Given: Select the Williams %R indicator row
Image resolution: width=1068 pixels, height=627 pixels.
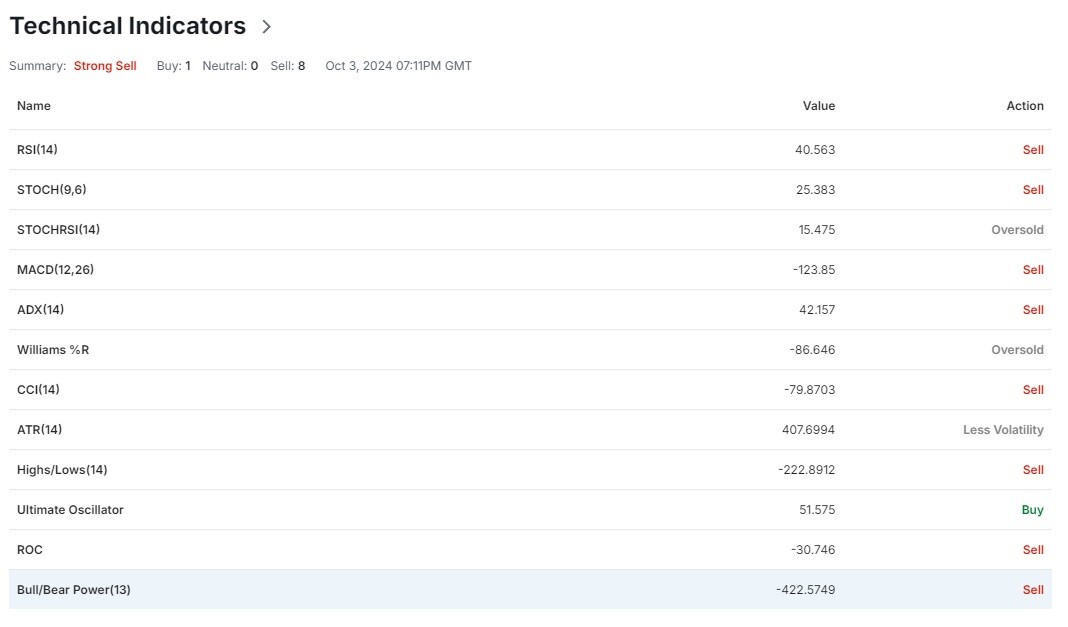Looking at the screenshot, I should click(530, 350).
